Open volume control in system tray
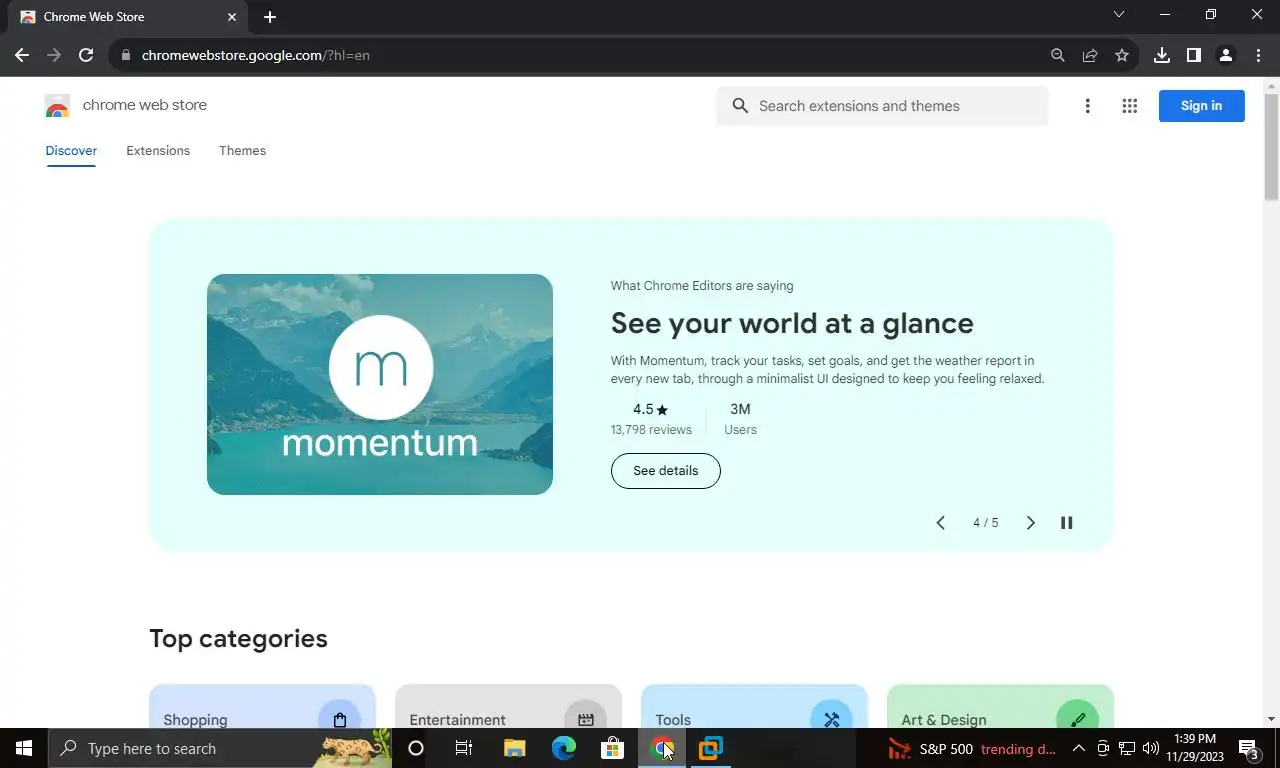 click(1151, 748)
